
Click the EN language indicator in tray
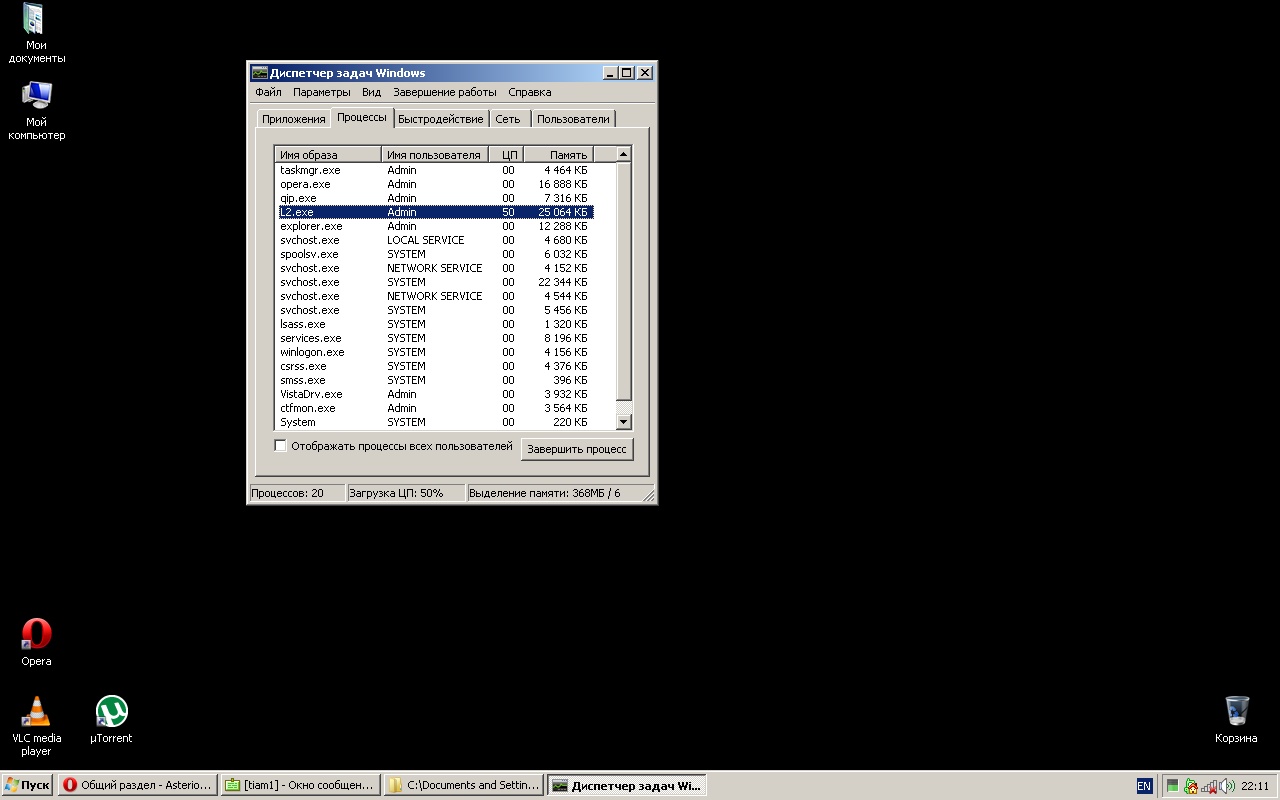coord(1144,786)
